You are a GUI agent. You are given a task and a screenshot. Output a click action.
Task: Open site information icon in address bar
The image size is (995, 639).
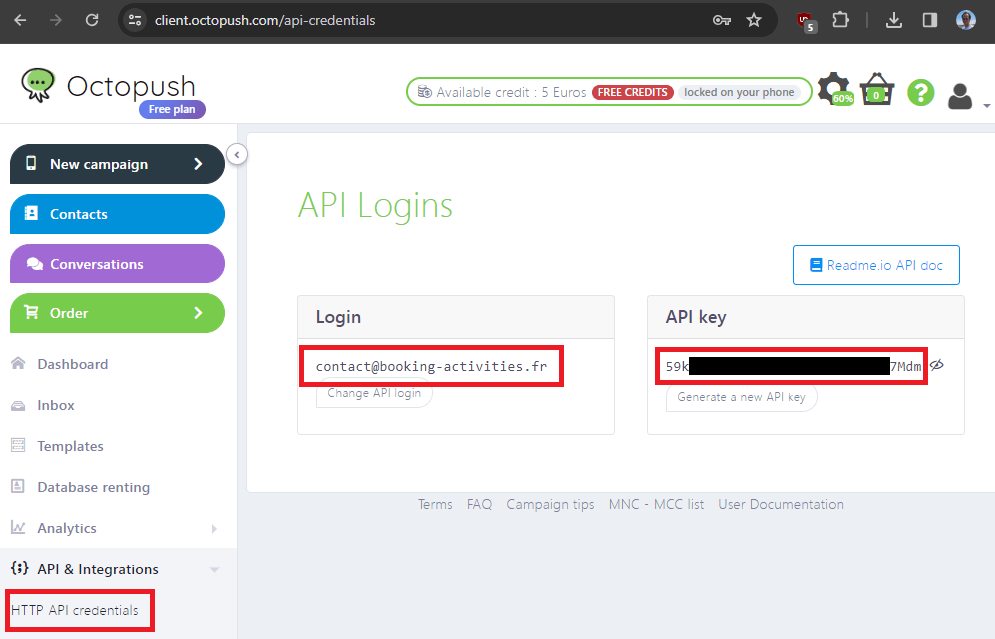click(x=135, y=20)
